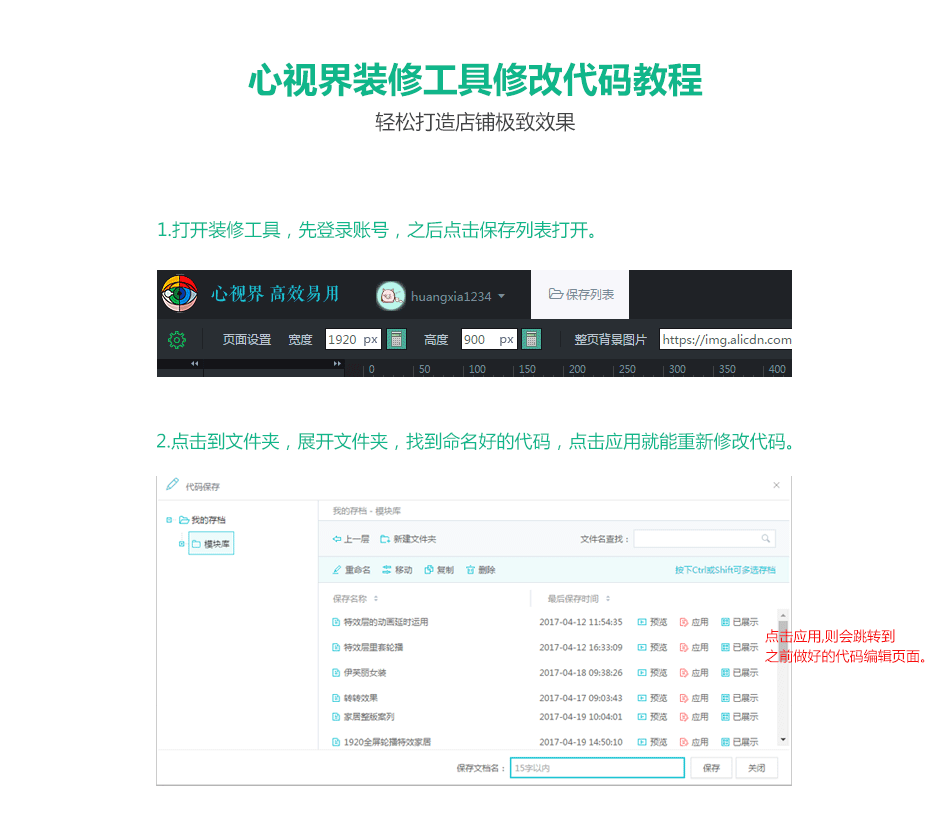Apply the 特效层里套轮播 entry
950x836 pixels.
click(x=694, y=648)
